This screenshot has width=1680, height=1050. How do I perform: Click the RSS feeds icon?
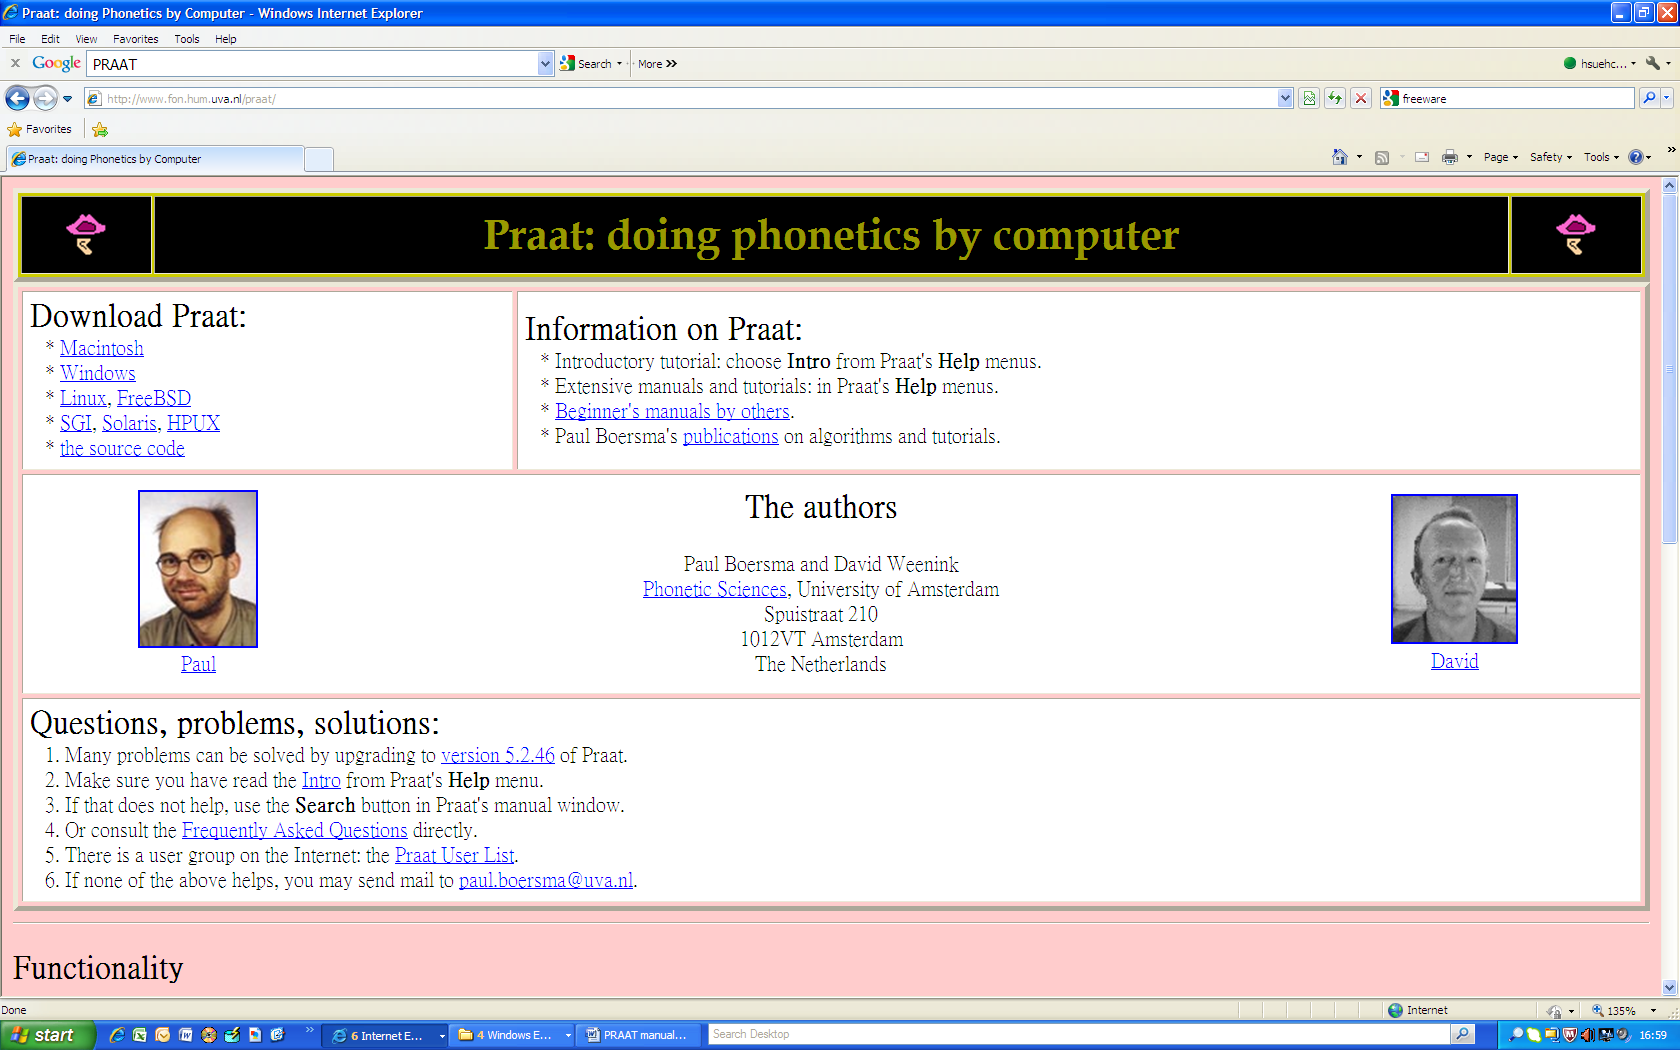coord(1382,157)
